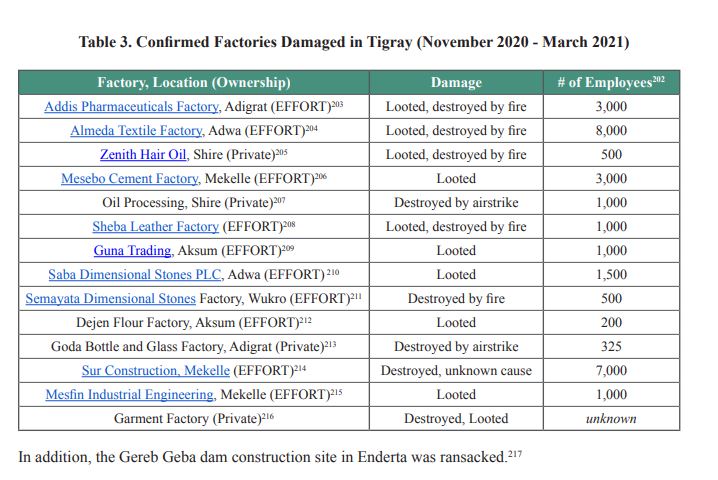Click the Goda Bottle and Glass Factory entry
The height and width of the screenshot is (480, 718).
click(194, 347)
